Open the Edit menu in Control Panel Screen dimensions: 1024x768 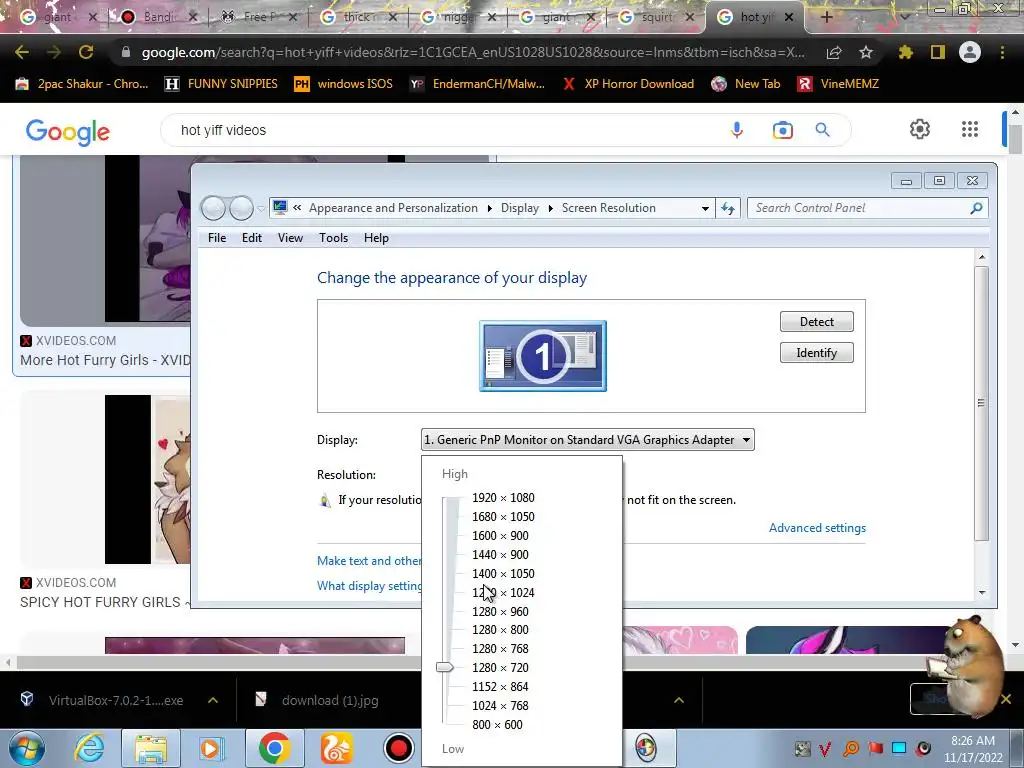pos(251,238)
